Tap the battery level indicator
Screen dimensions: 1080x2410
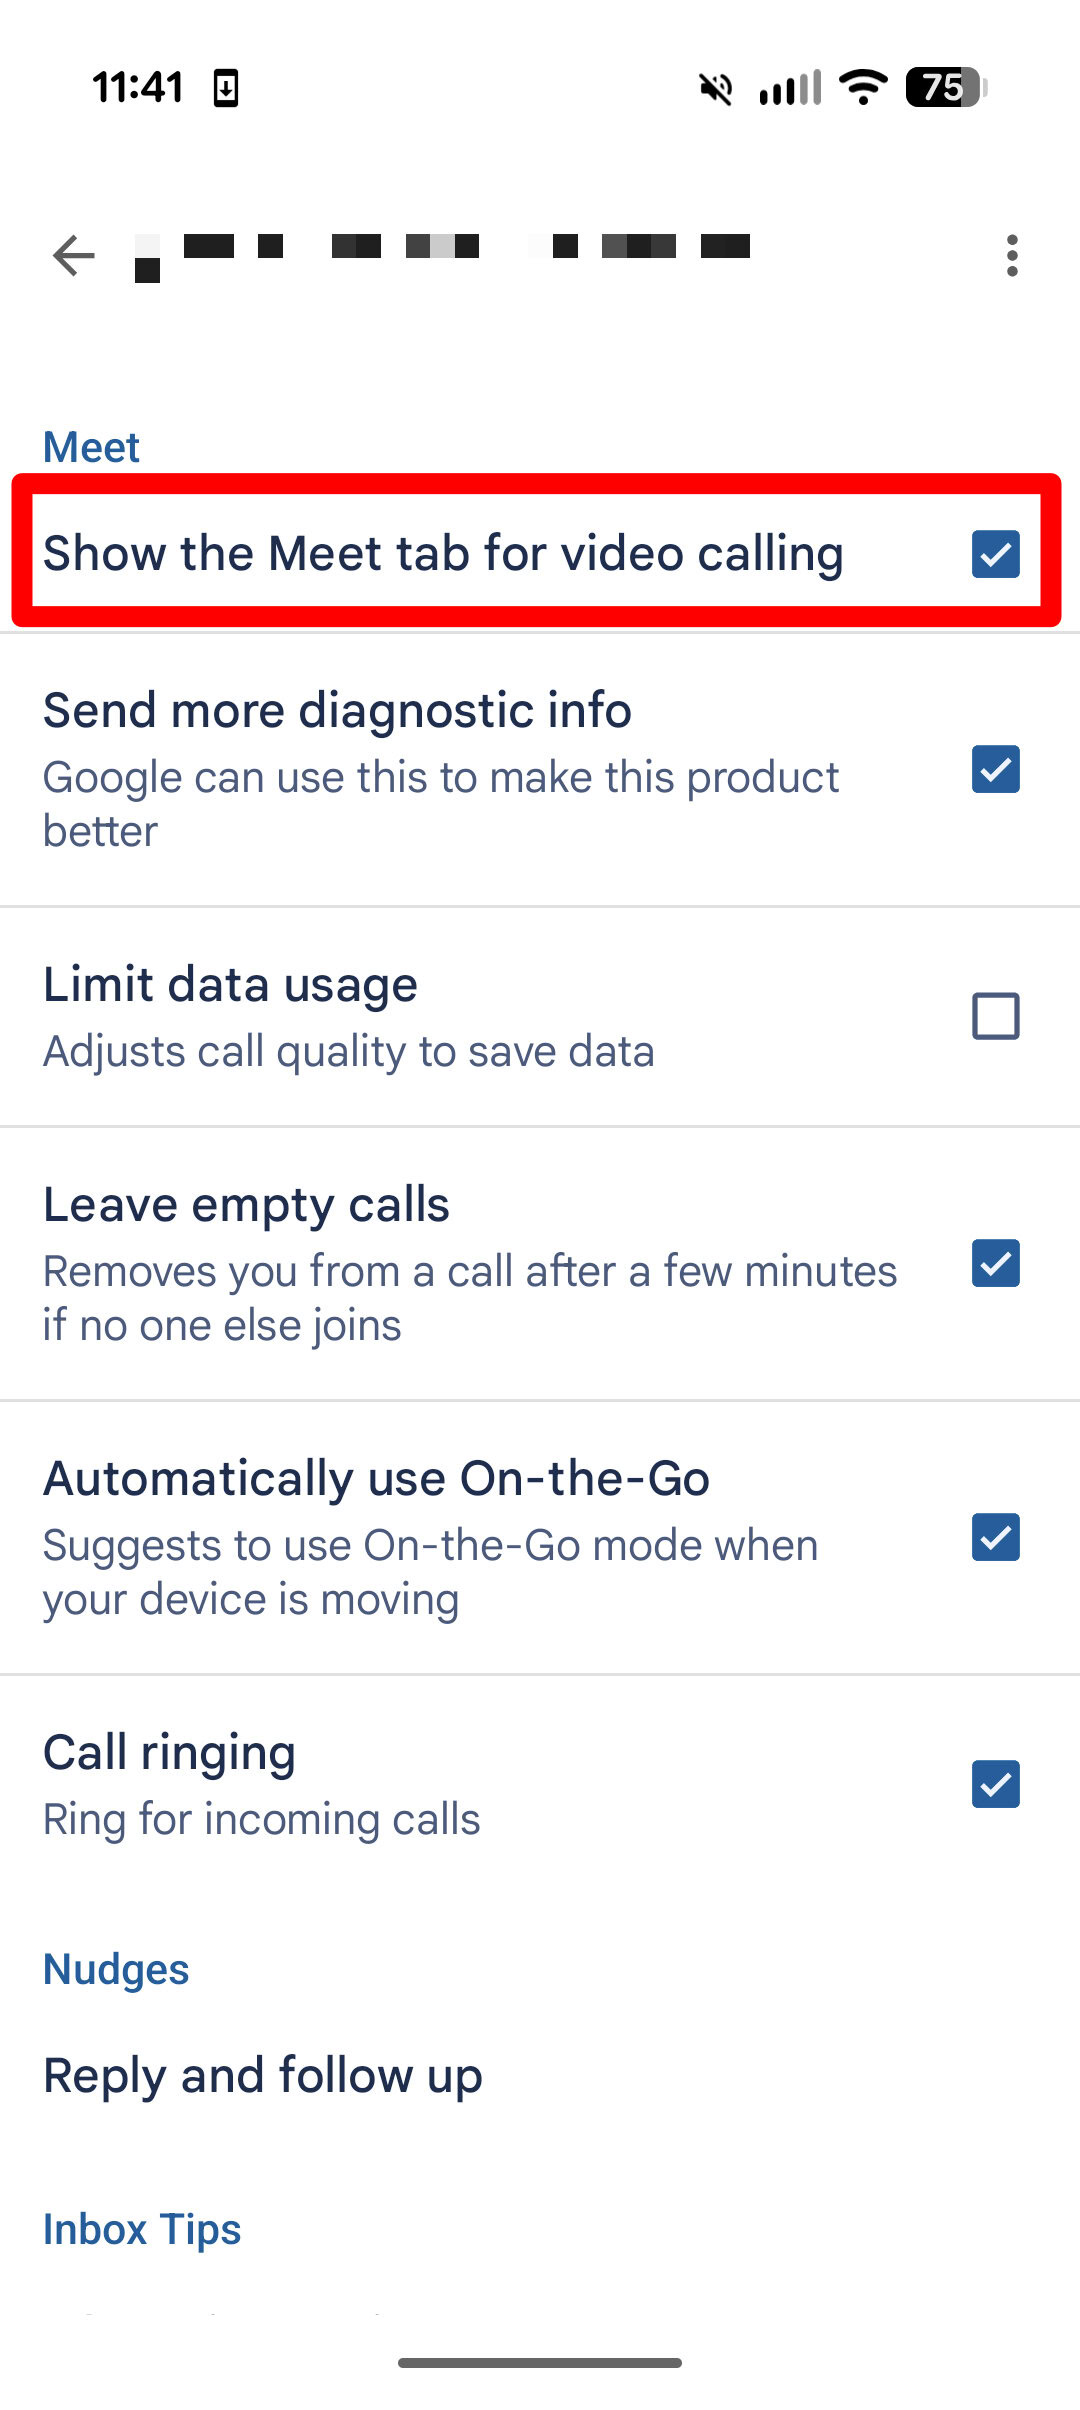pos(945,87)
